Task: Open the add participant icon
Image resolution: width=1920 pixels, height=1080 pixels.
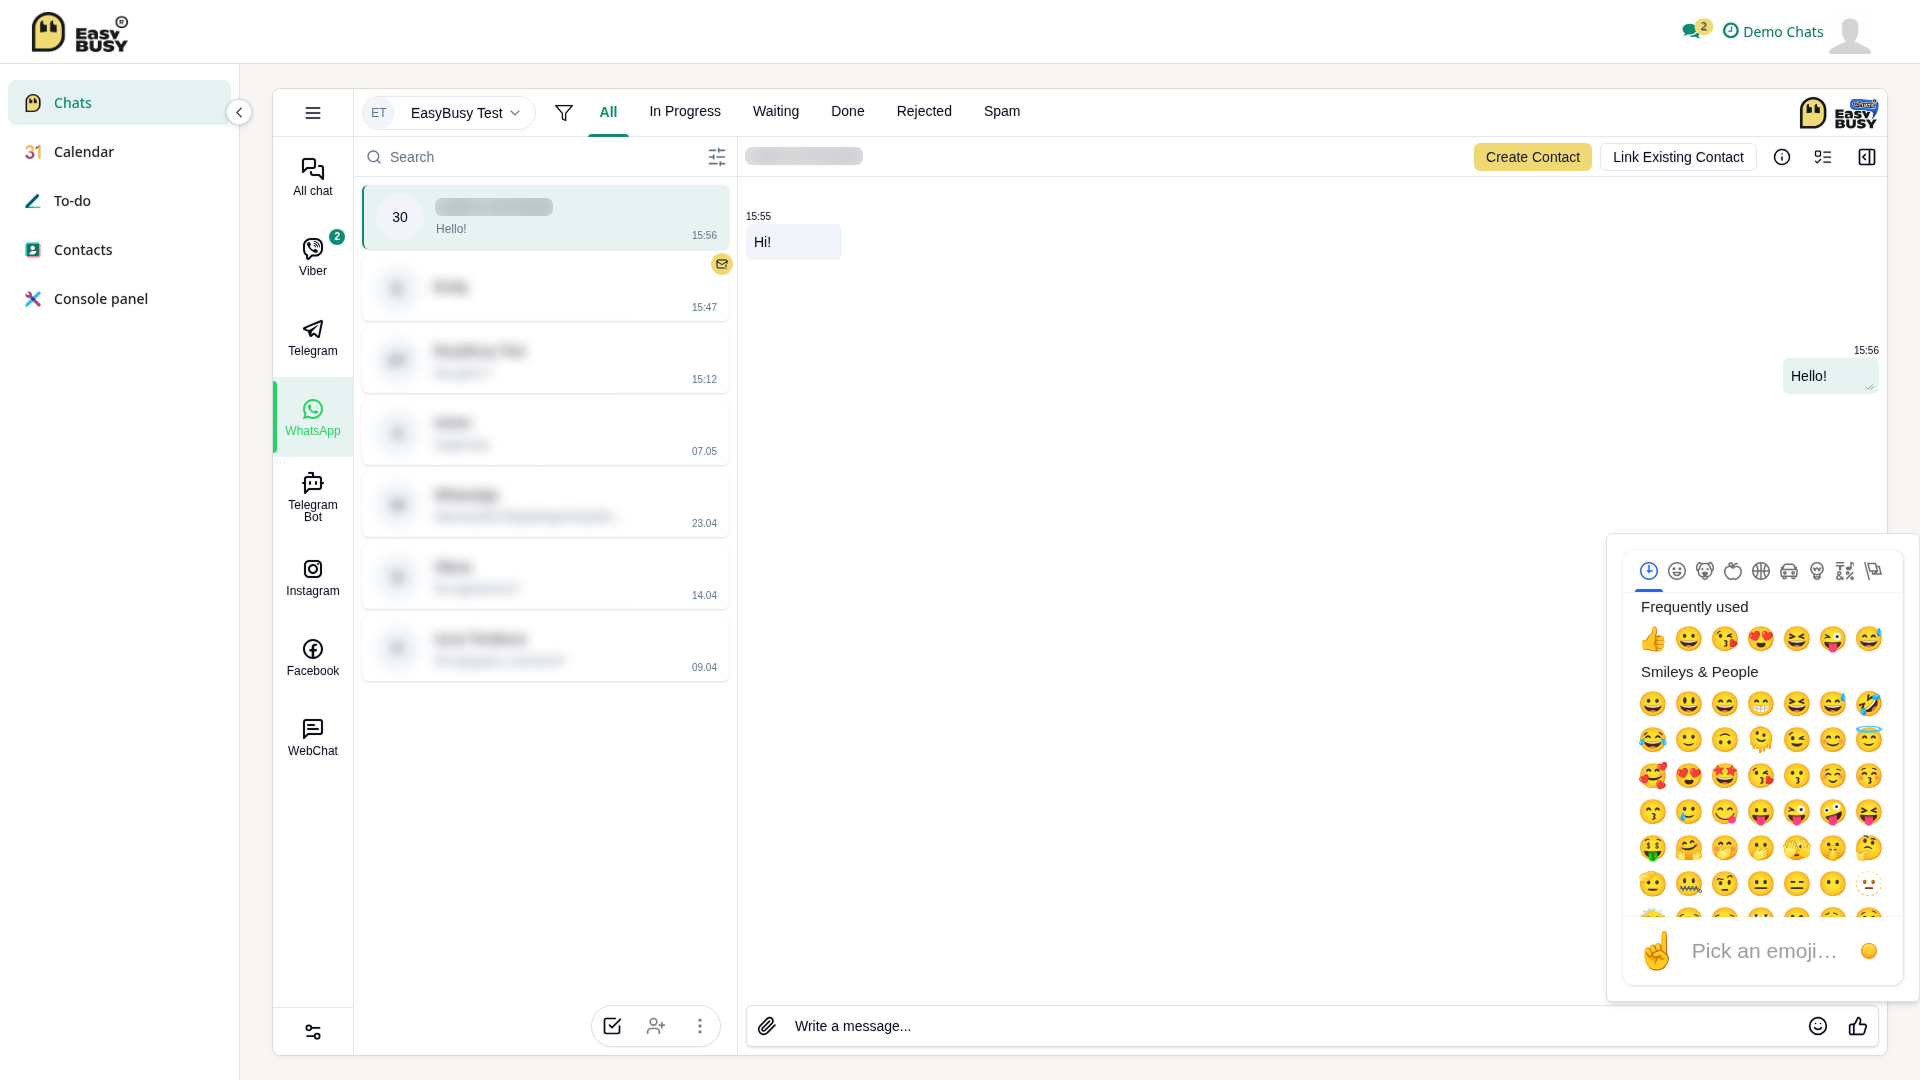Action: click(656, 1026)
